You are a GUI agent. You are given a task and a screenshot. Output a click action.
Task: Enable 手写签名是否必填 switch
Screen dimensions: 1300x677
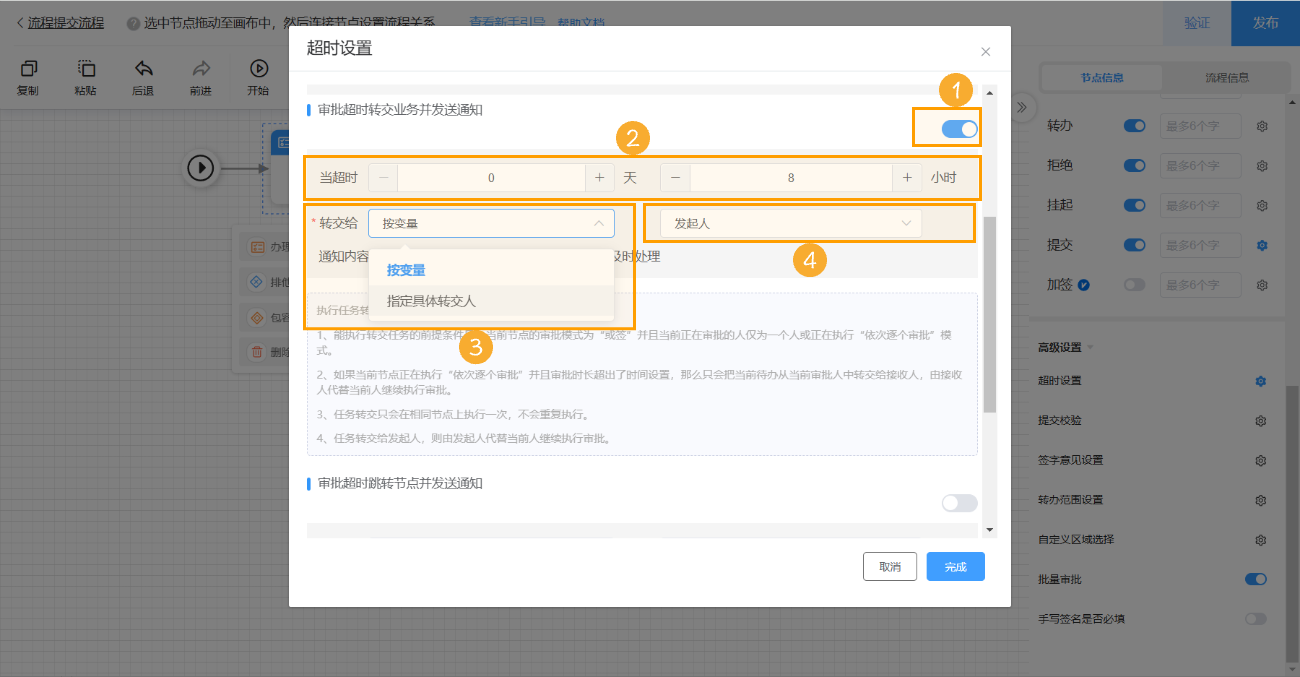1255,618
